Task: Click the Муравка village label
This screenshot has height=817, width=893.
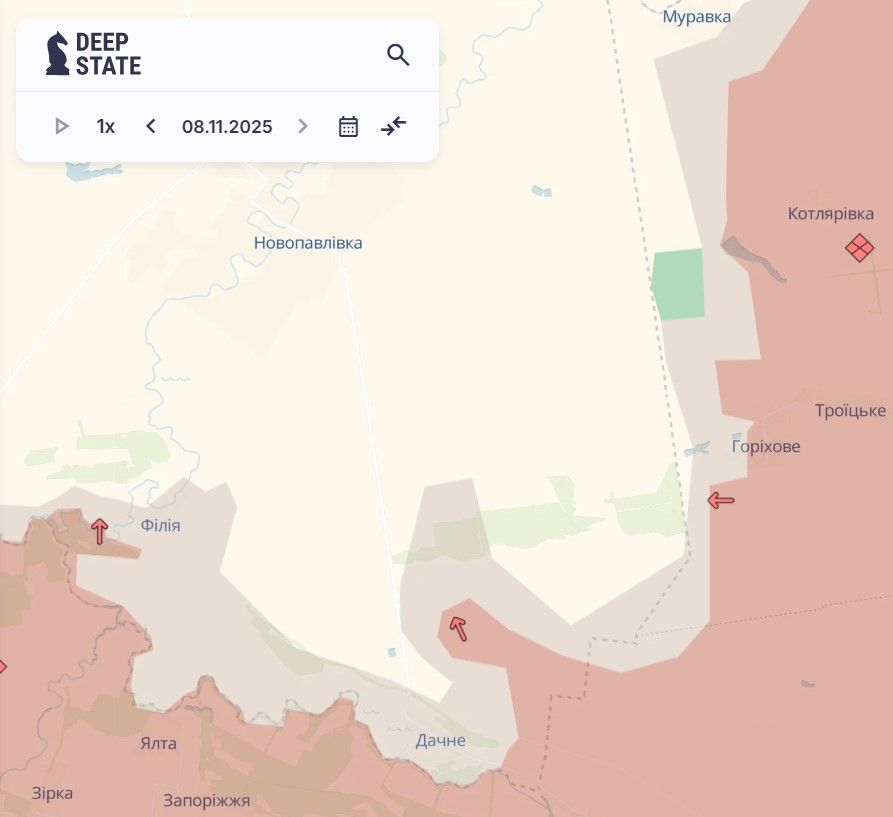Action: tap(697, 17)
